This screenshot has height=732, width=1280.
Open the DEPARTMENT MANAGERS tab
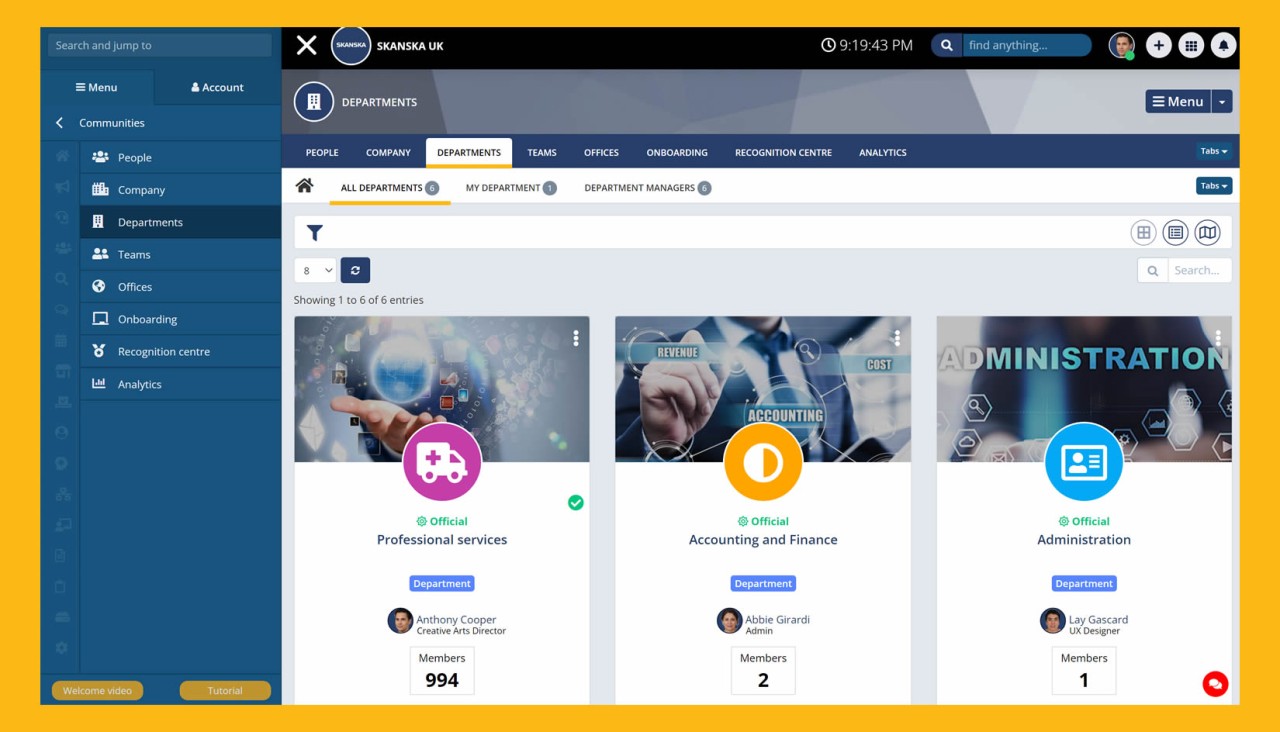(647, 187)
